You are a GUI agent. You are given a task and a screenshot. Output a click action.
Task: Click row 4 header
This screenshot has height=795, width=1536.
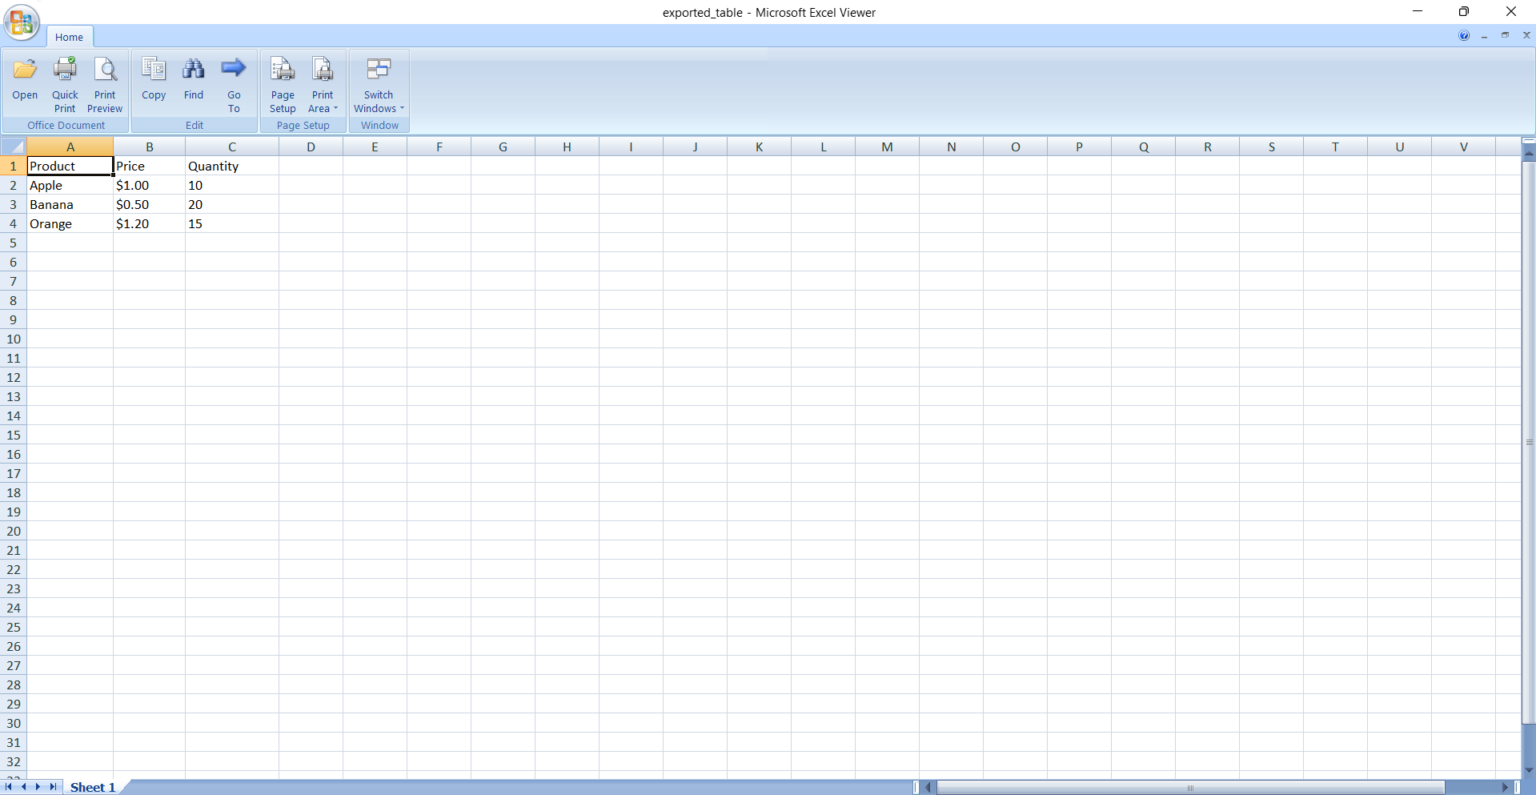pyautogui.click(x=13, y=223)
